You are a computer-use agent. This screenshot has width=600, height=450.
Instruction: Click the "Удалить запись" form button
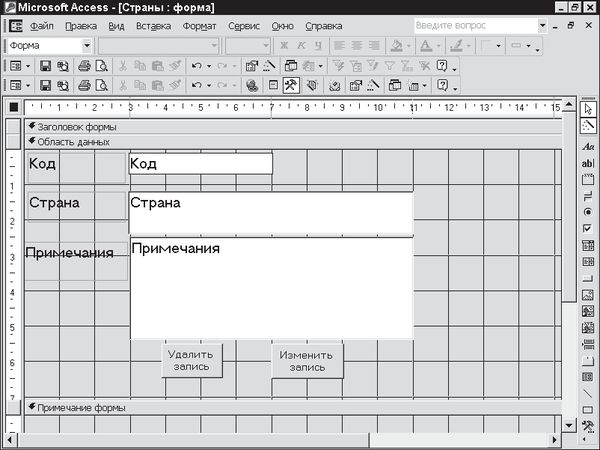(x=189, y=360)
